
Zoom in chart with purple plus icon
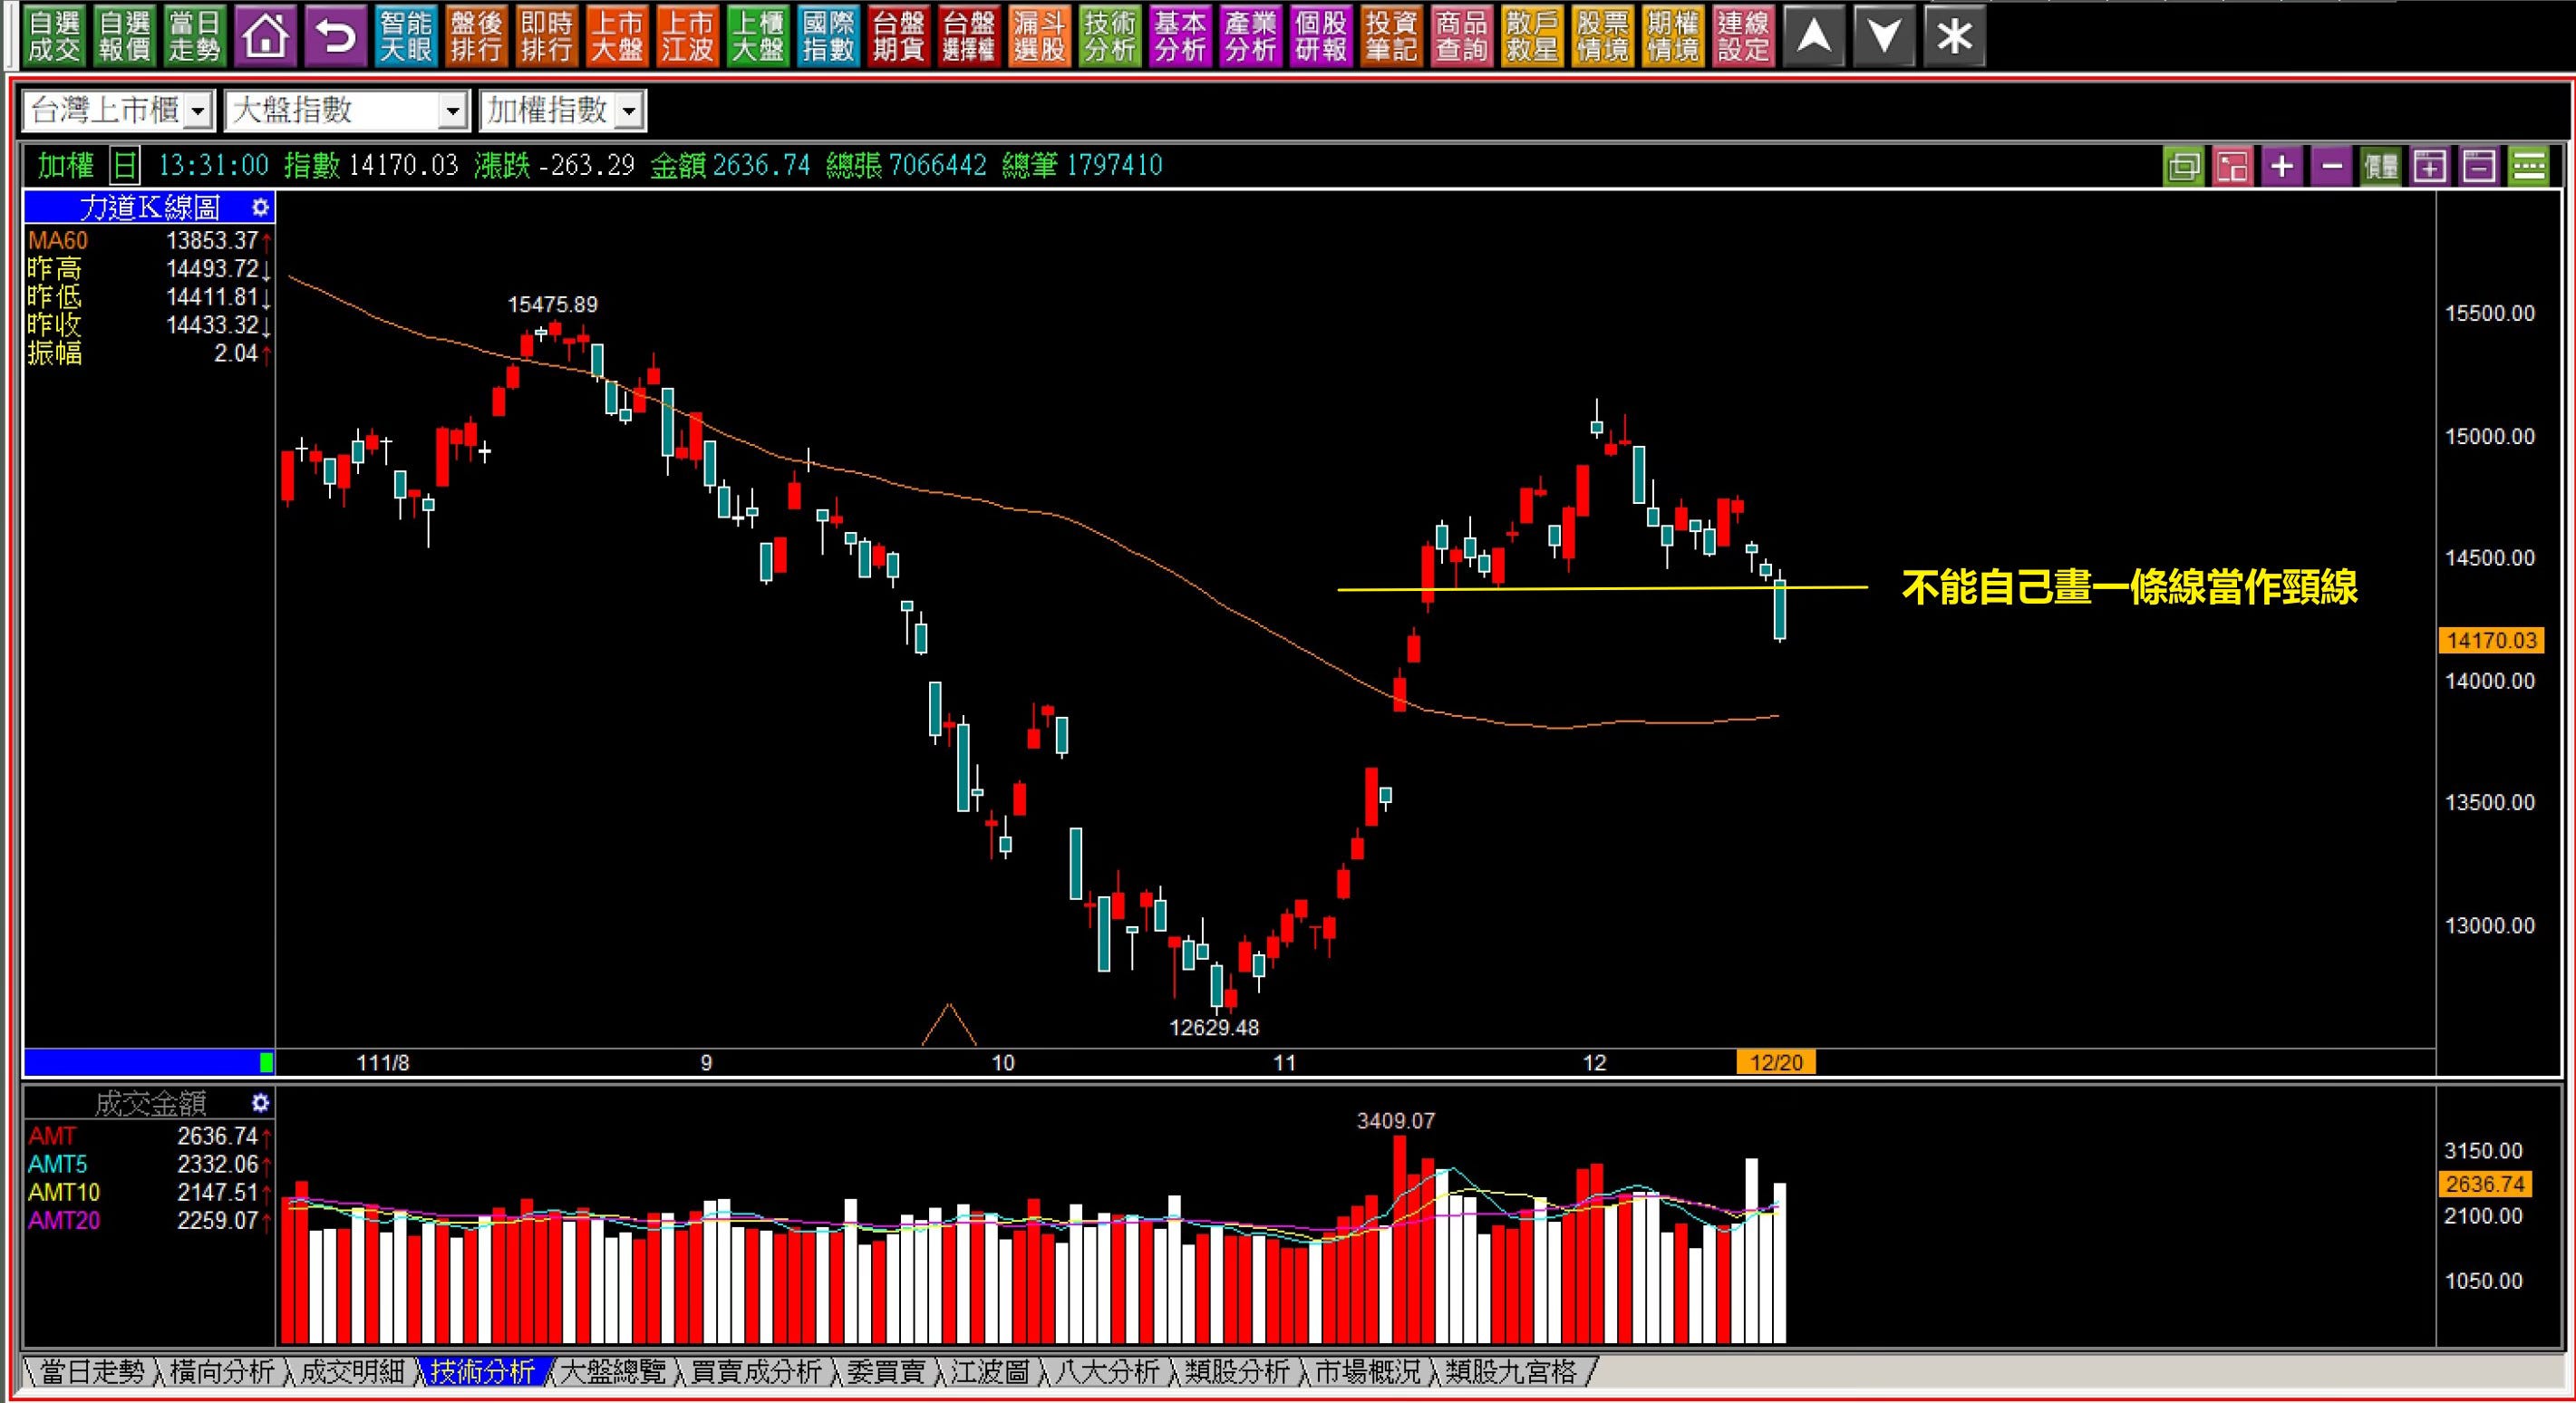click(x=2282, y=166)
